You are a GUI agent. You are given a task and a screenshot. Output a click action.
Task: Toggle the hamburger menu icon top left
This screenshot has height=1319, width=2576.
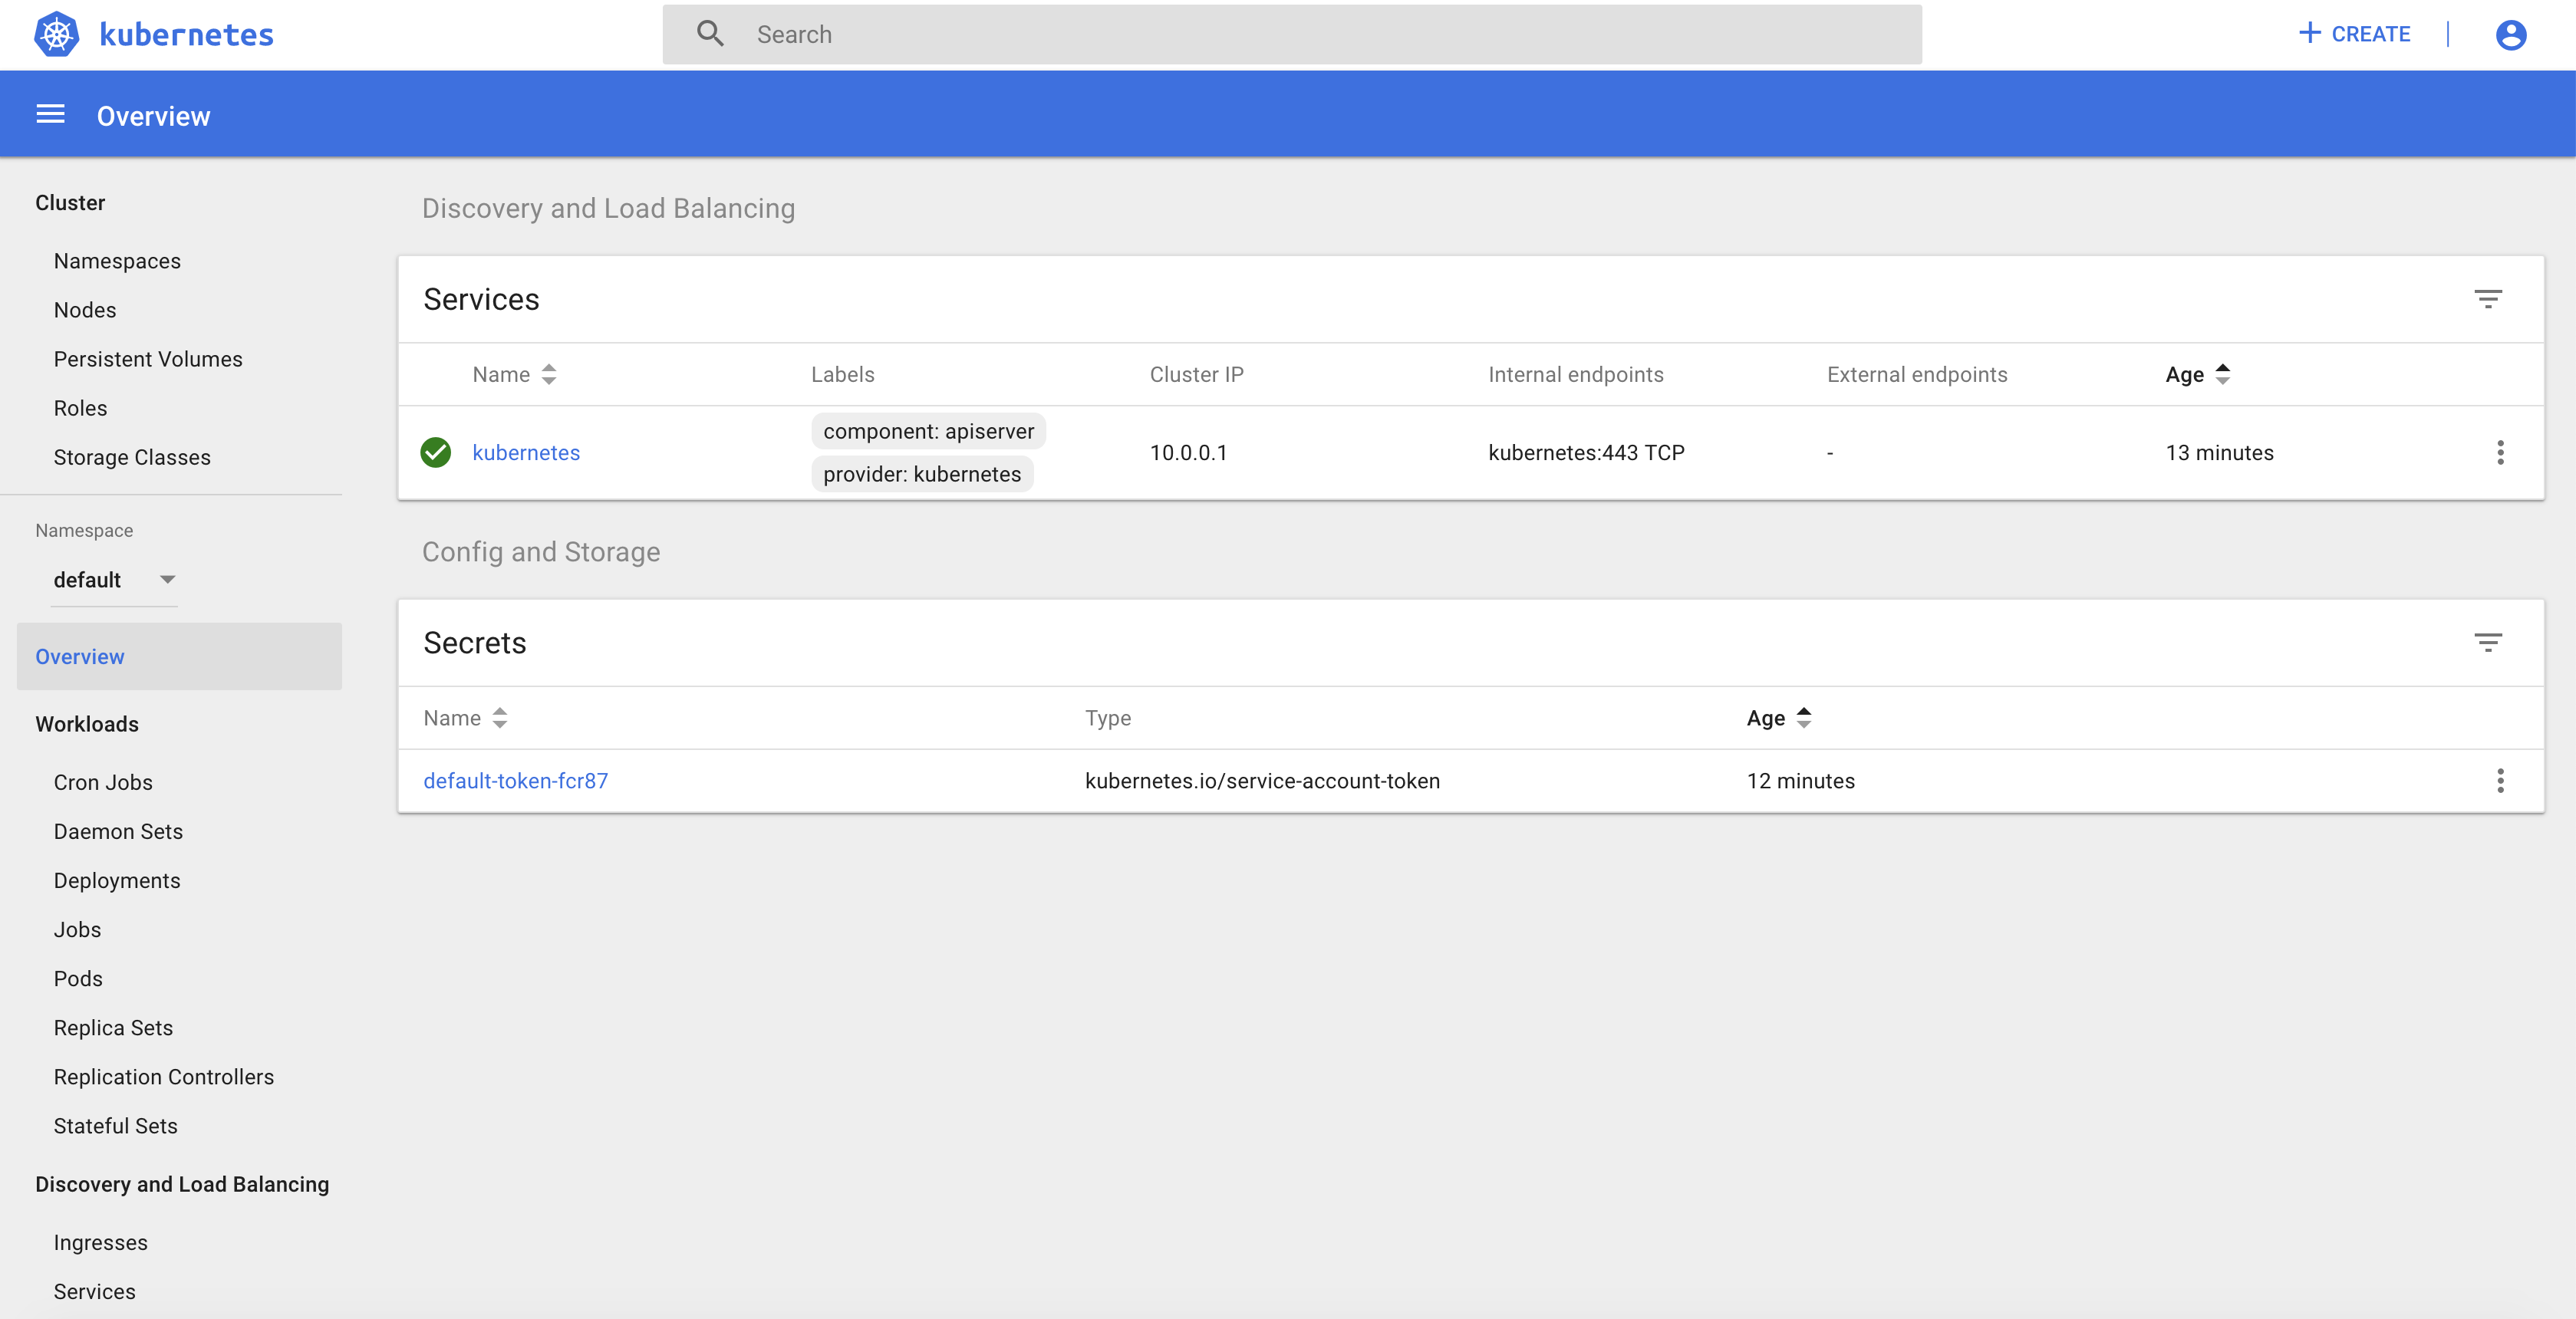[x=49, y=114]
